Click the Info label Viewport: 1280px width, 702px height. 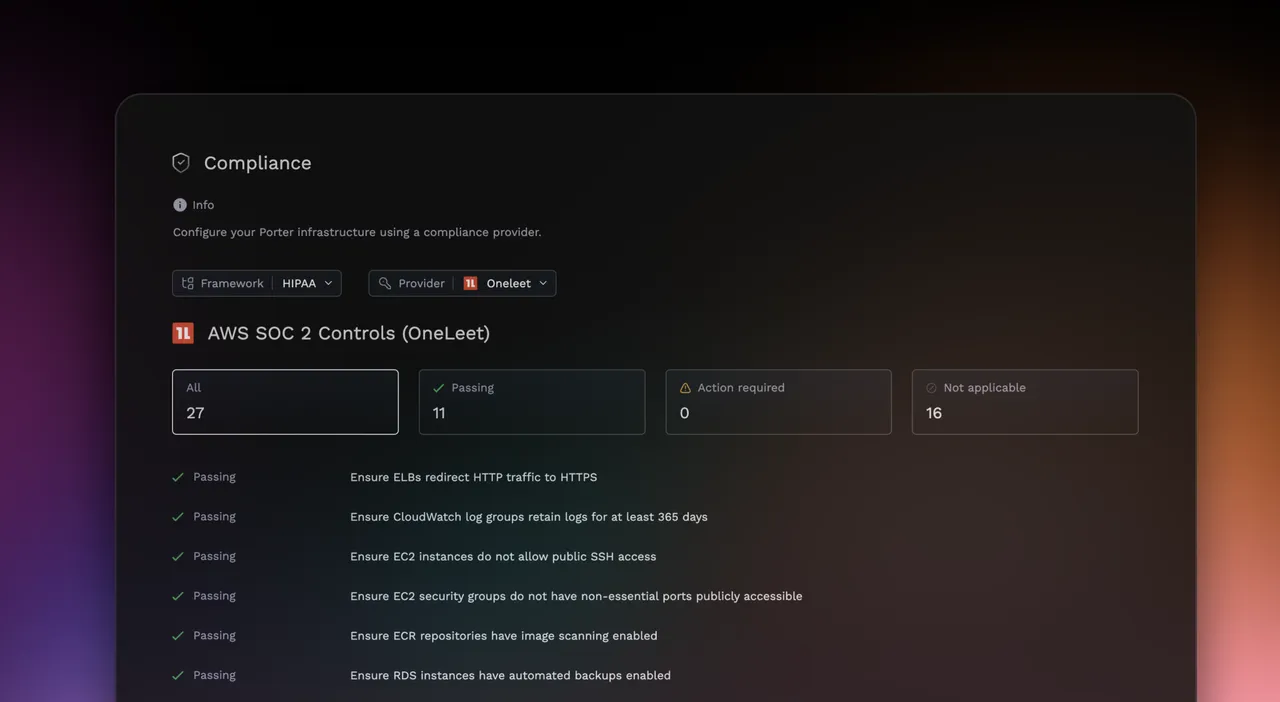[x=203, y=205]
